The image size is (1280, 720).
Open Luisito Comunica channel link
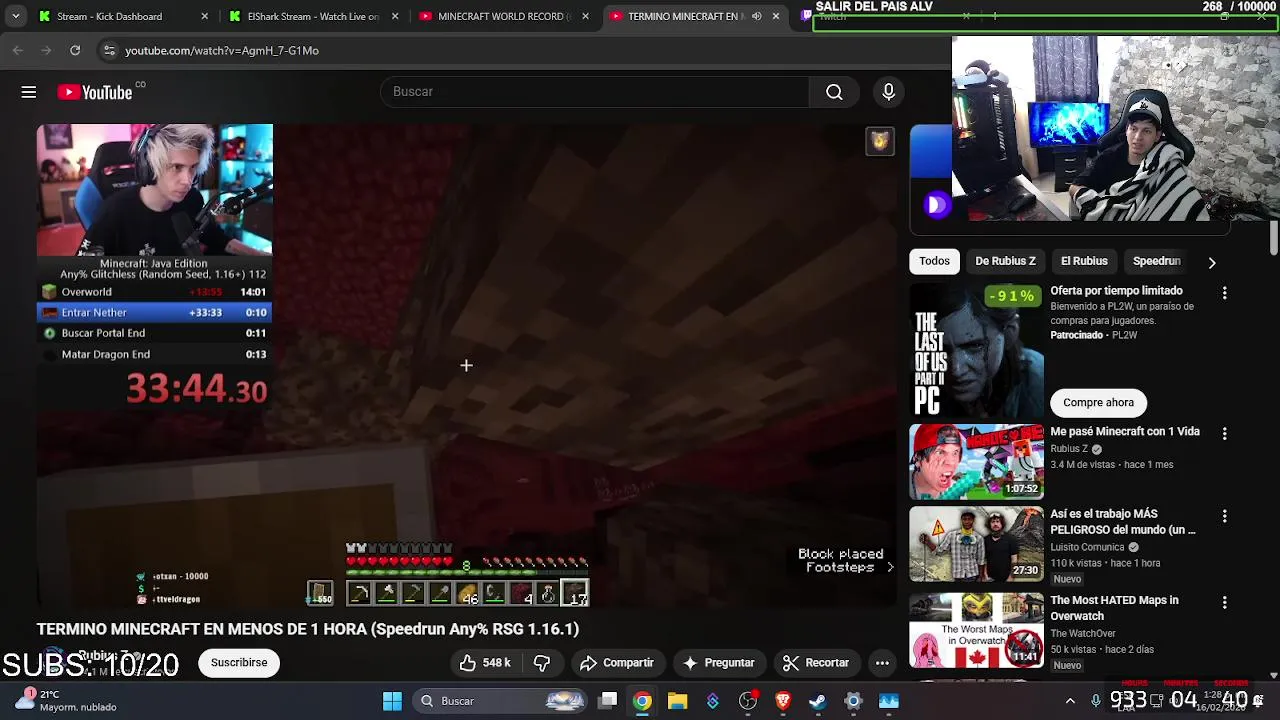click(1087, 547)
